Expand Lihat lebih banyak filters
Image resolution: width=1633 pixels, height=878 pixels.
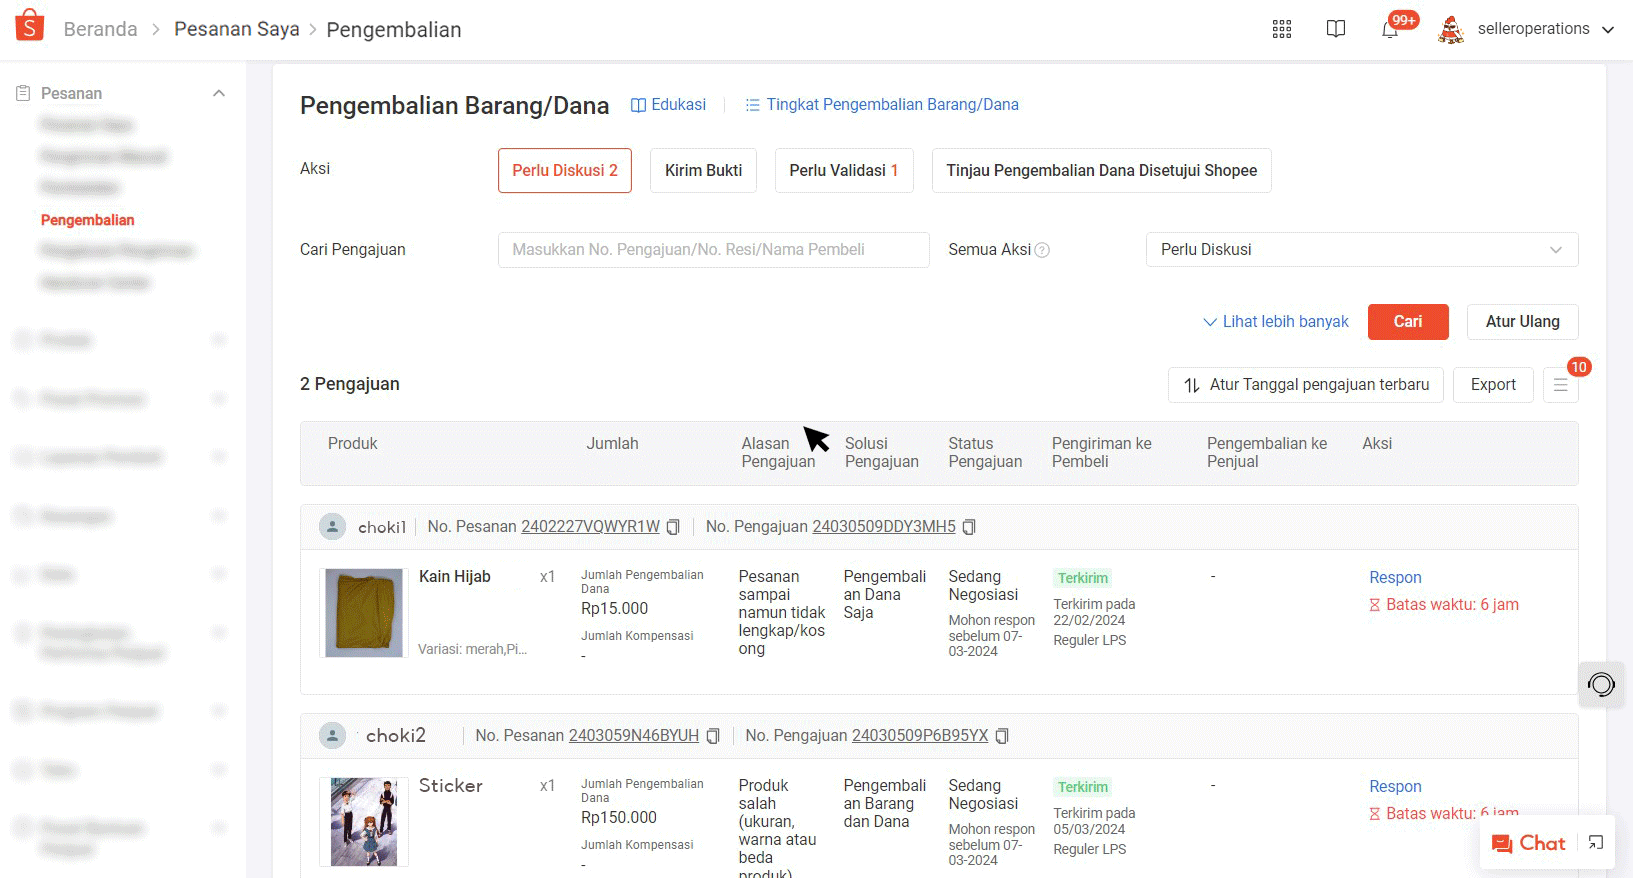1275,322
